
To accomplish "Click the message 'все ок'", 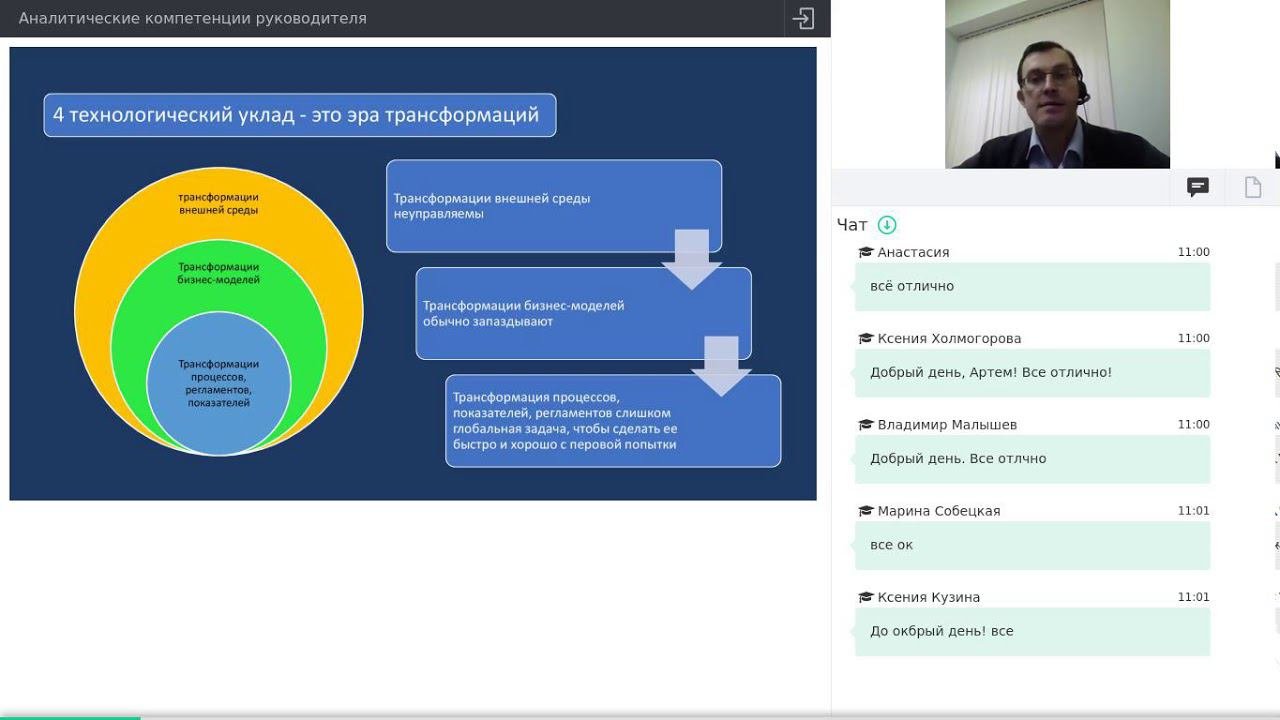I will click(1032, 545).
